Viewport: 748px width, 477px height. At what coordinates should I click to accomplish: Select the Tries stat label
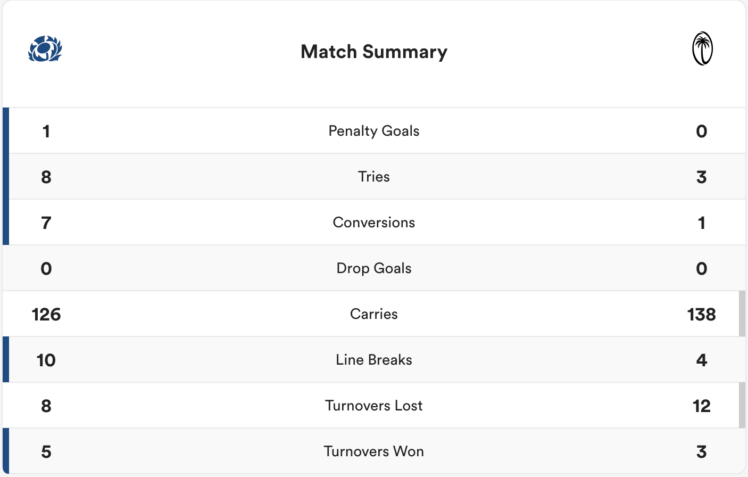click(374, 177)
